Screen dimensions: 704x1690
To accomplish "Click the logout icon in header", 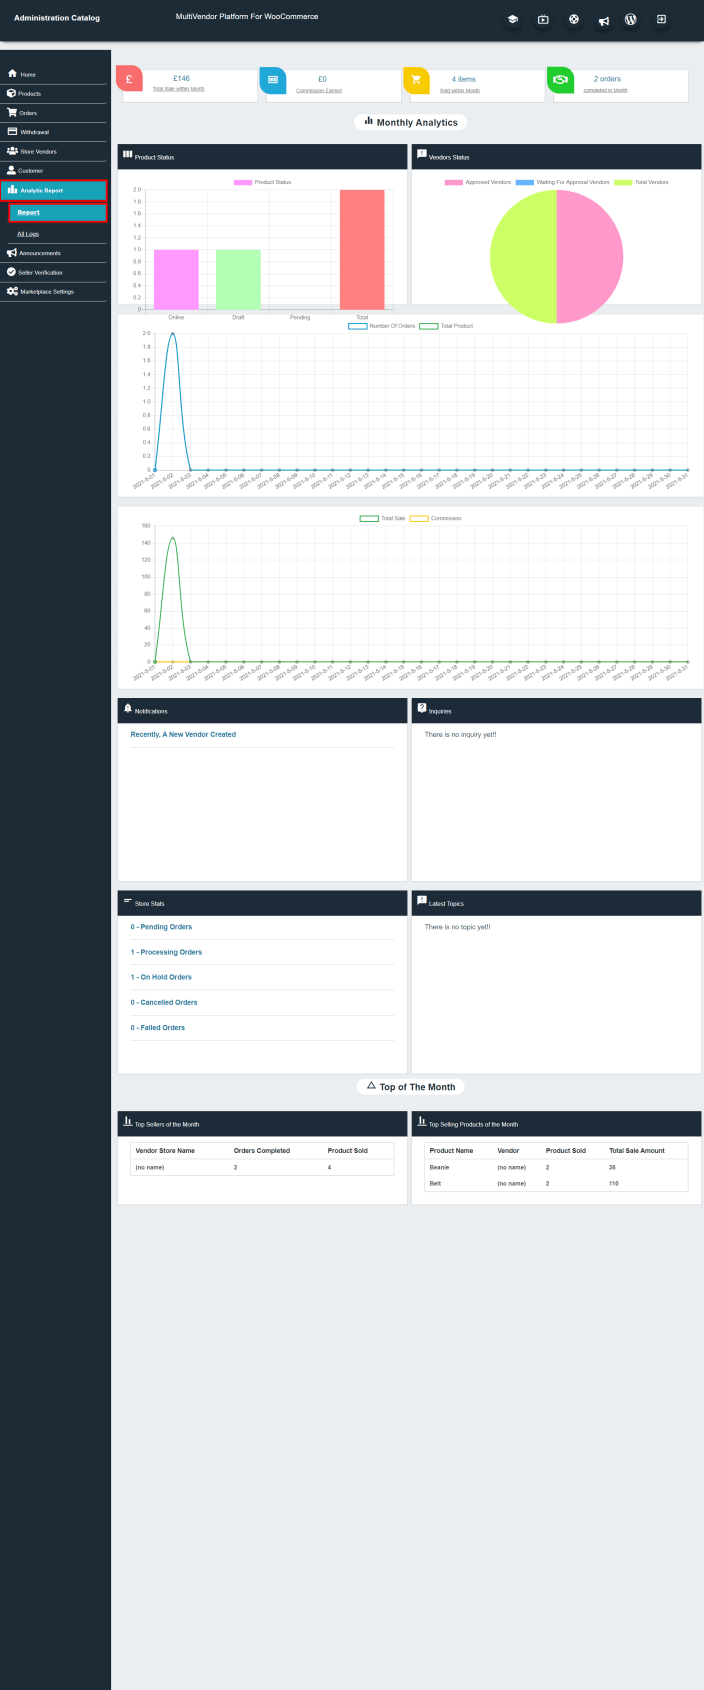I will 661,19.
